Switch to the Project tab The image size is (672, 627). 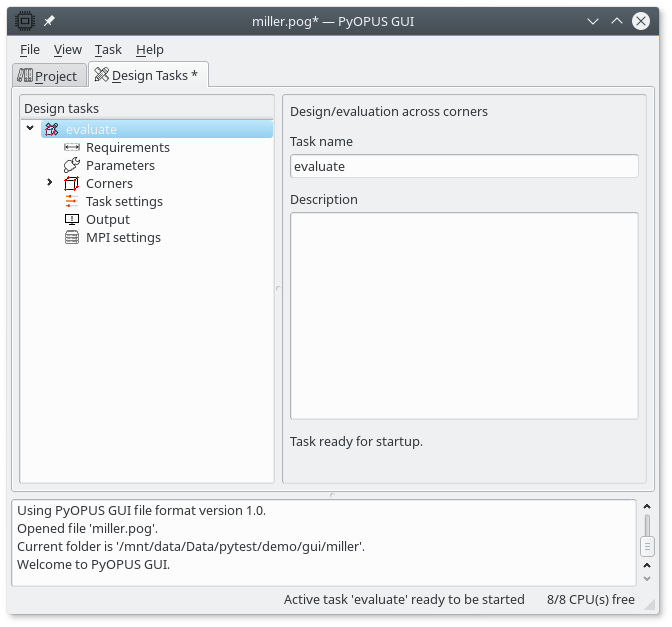pyautogui.click(x=48, y=76)
